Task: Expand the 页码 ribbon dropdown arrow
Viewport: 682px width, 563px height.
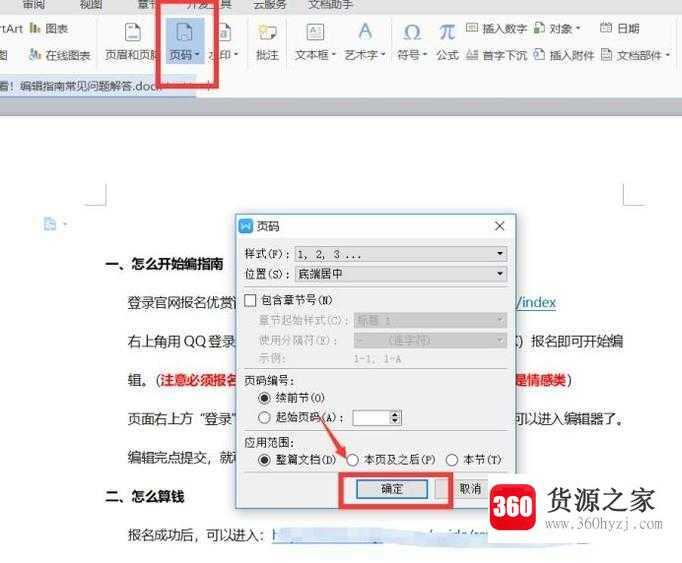Action: pyautogui.click(x=197, y=55)
